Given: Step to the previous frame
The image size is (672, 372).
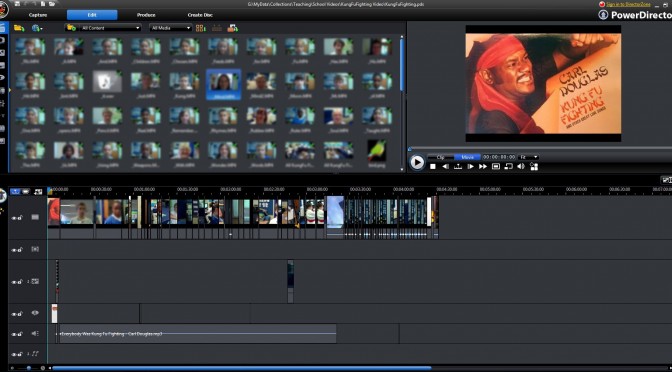Looking at the screenshot, I should point(445,166).
